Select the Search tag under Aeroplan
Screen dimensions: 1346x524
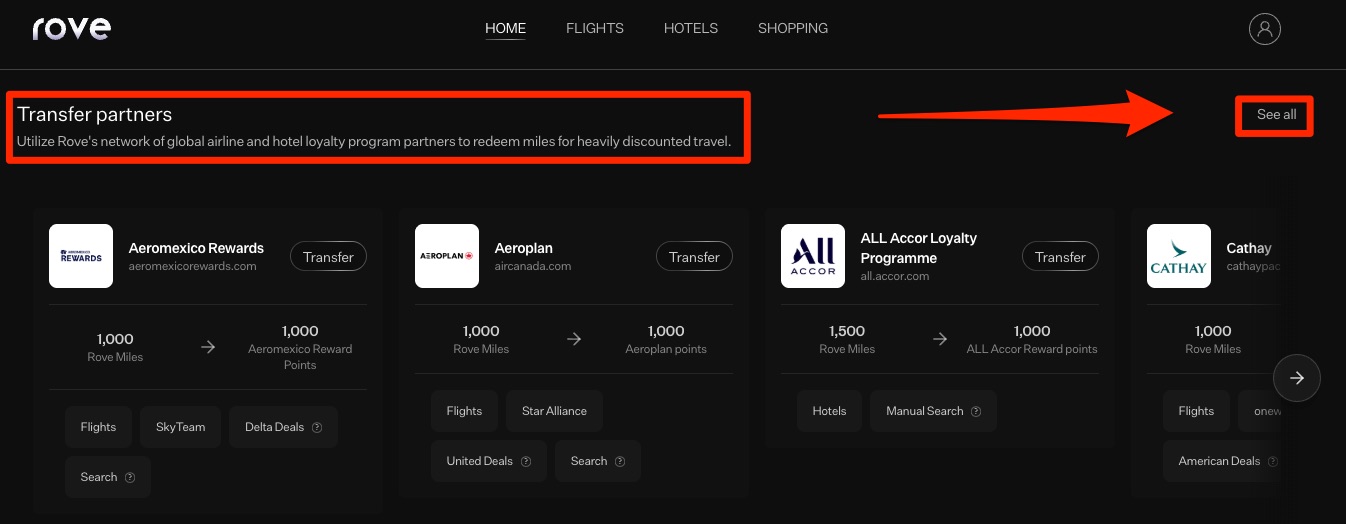tap(597, 461)
